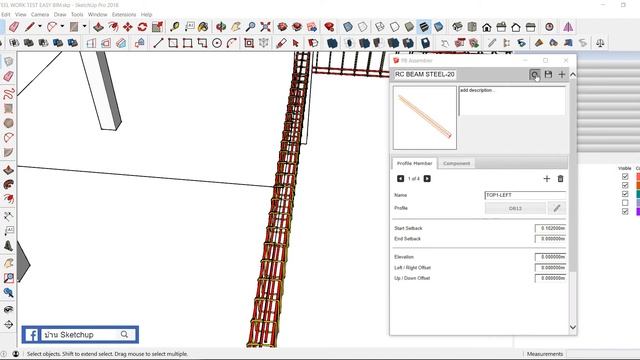Click the pencil edit profile button
640x360 pixels.
tap(557, 208)
